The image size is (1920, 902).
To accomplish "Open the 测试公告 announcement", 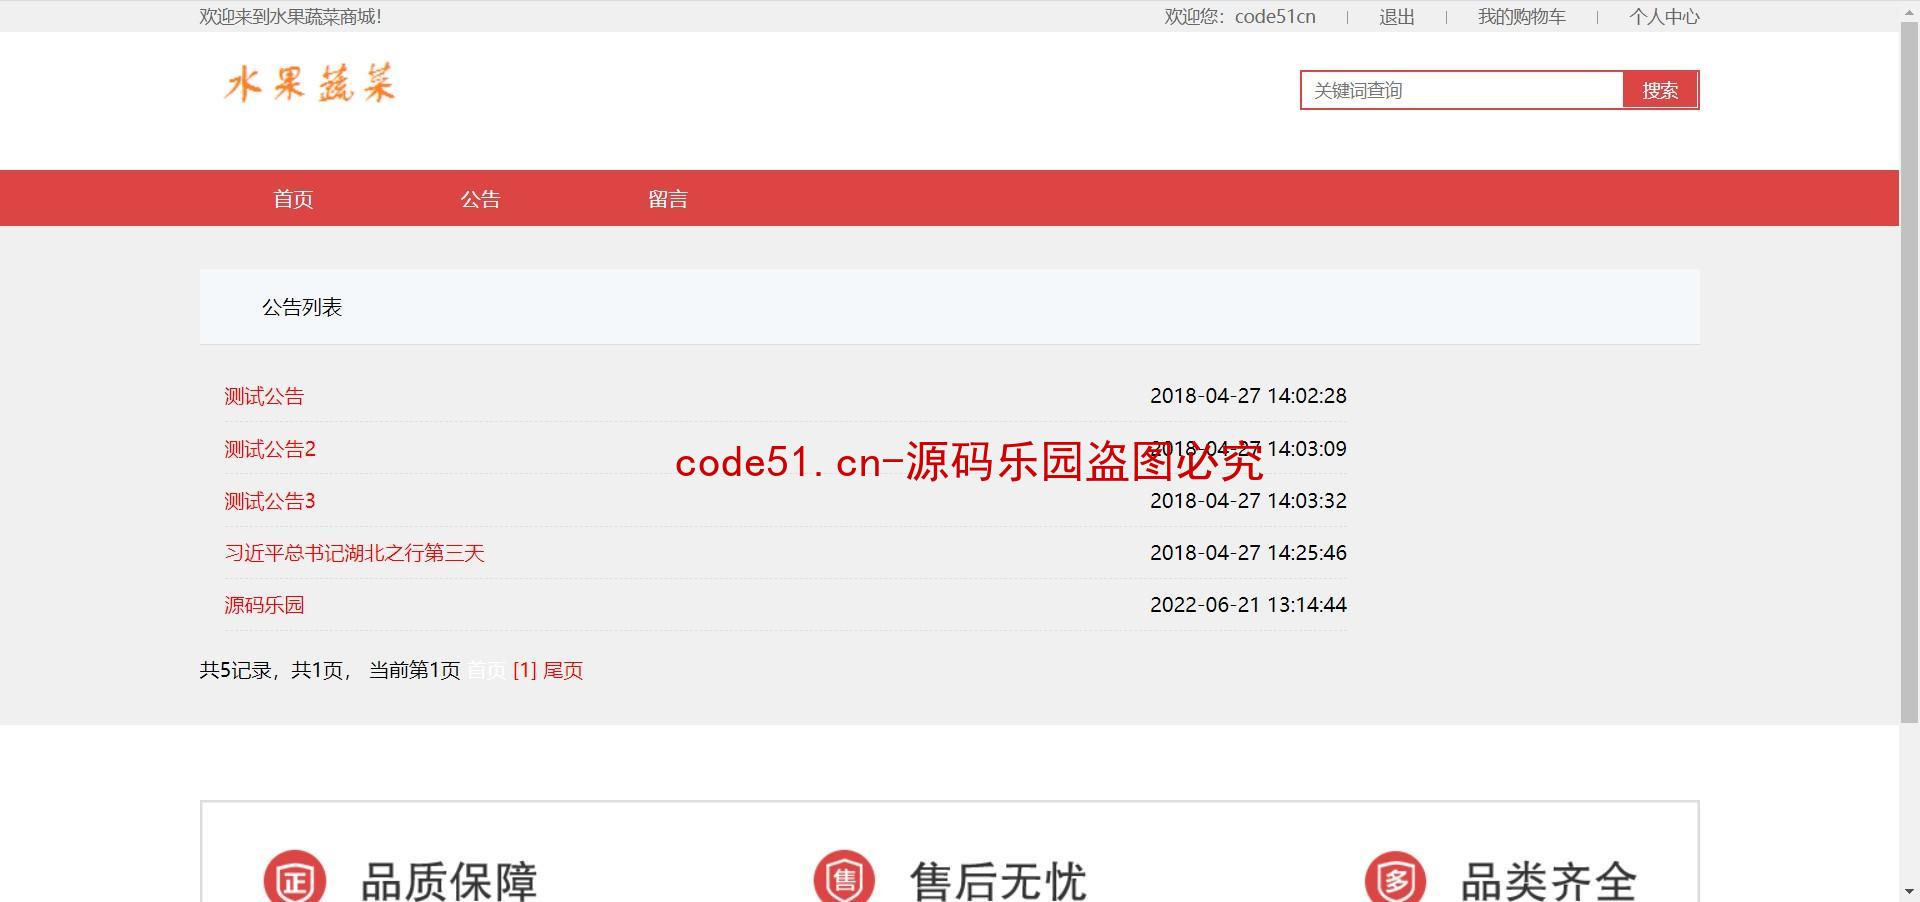I will (264, 396).
